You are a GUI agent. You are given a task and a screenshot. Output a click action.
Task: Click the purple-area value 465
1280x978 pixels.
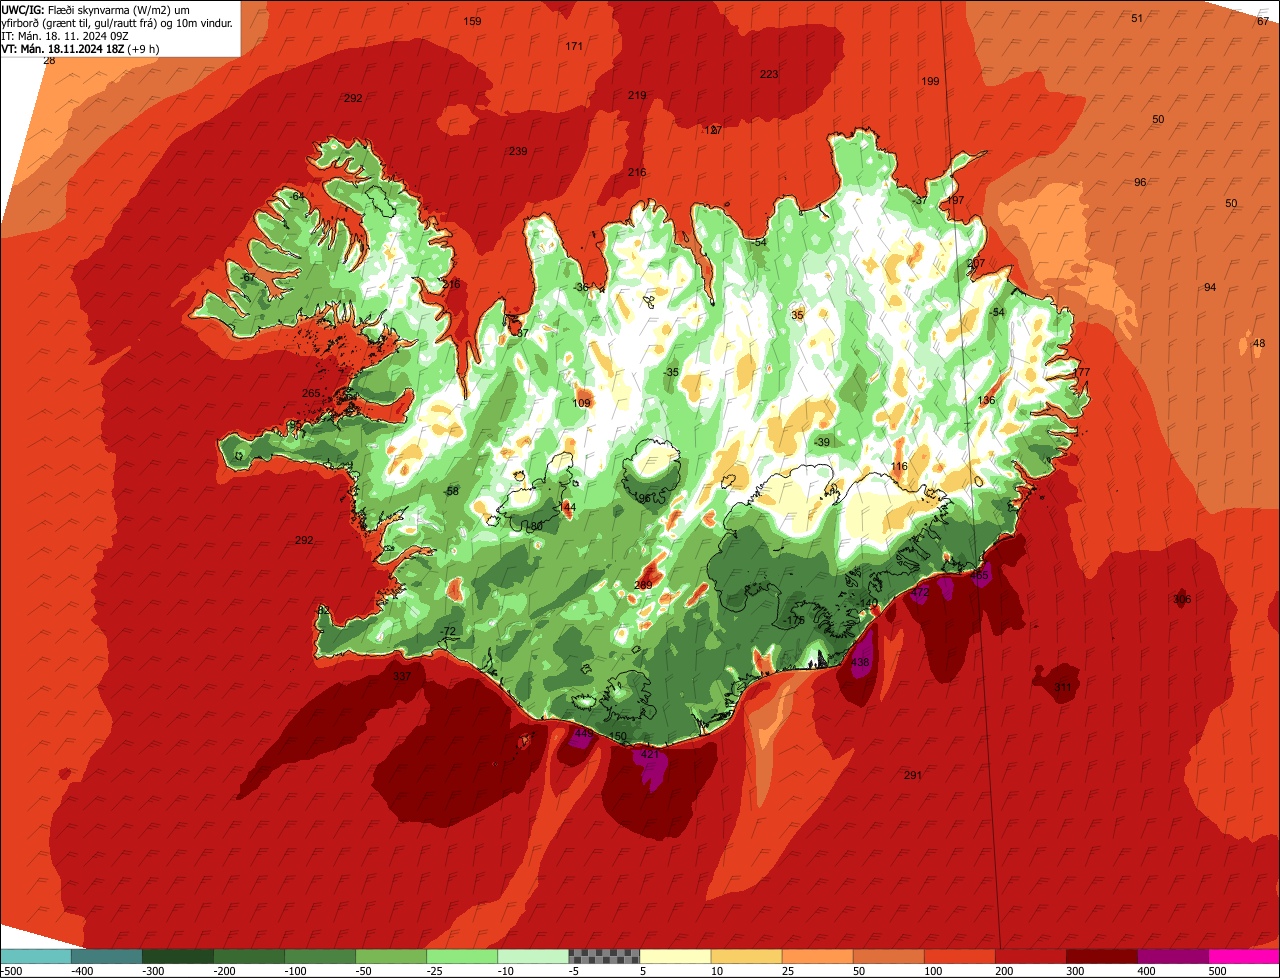980,575
